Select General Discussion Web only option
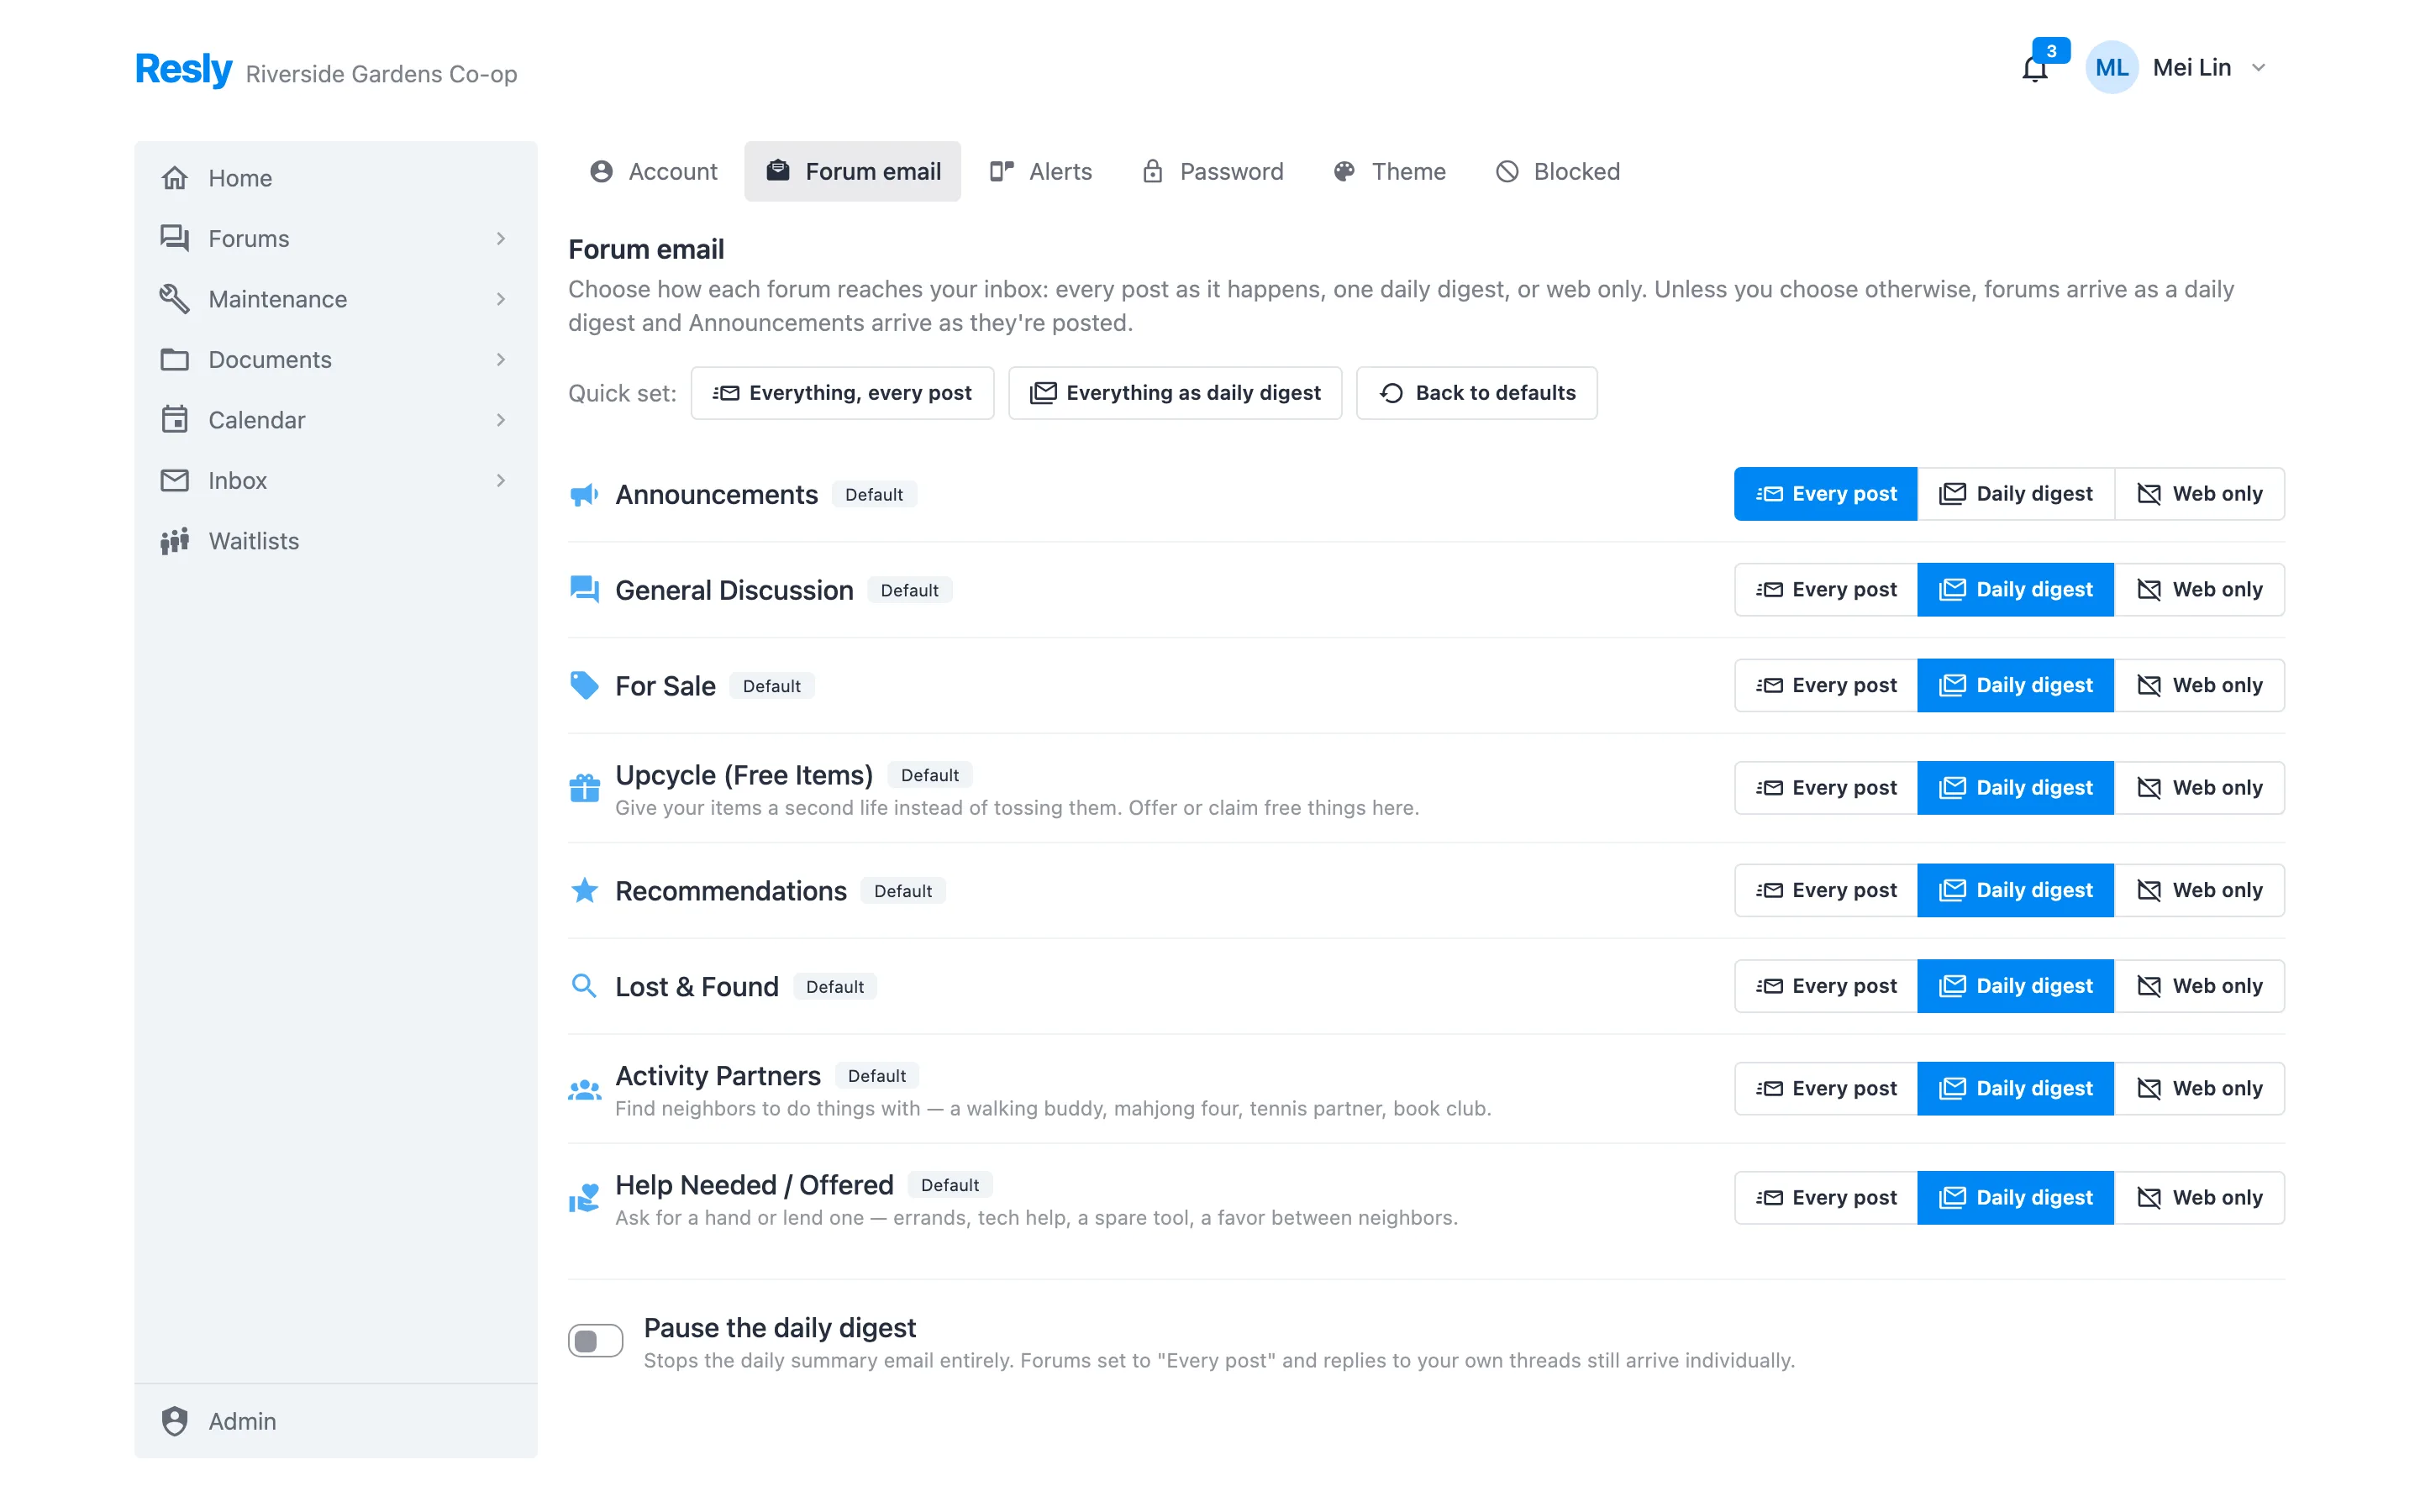2420x1512 pixels. [x=2199, y=590]
